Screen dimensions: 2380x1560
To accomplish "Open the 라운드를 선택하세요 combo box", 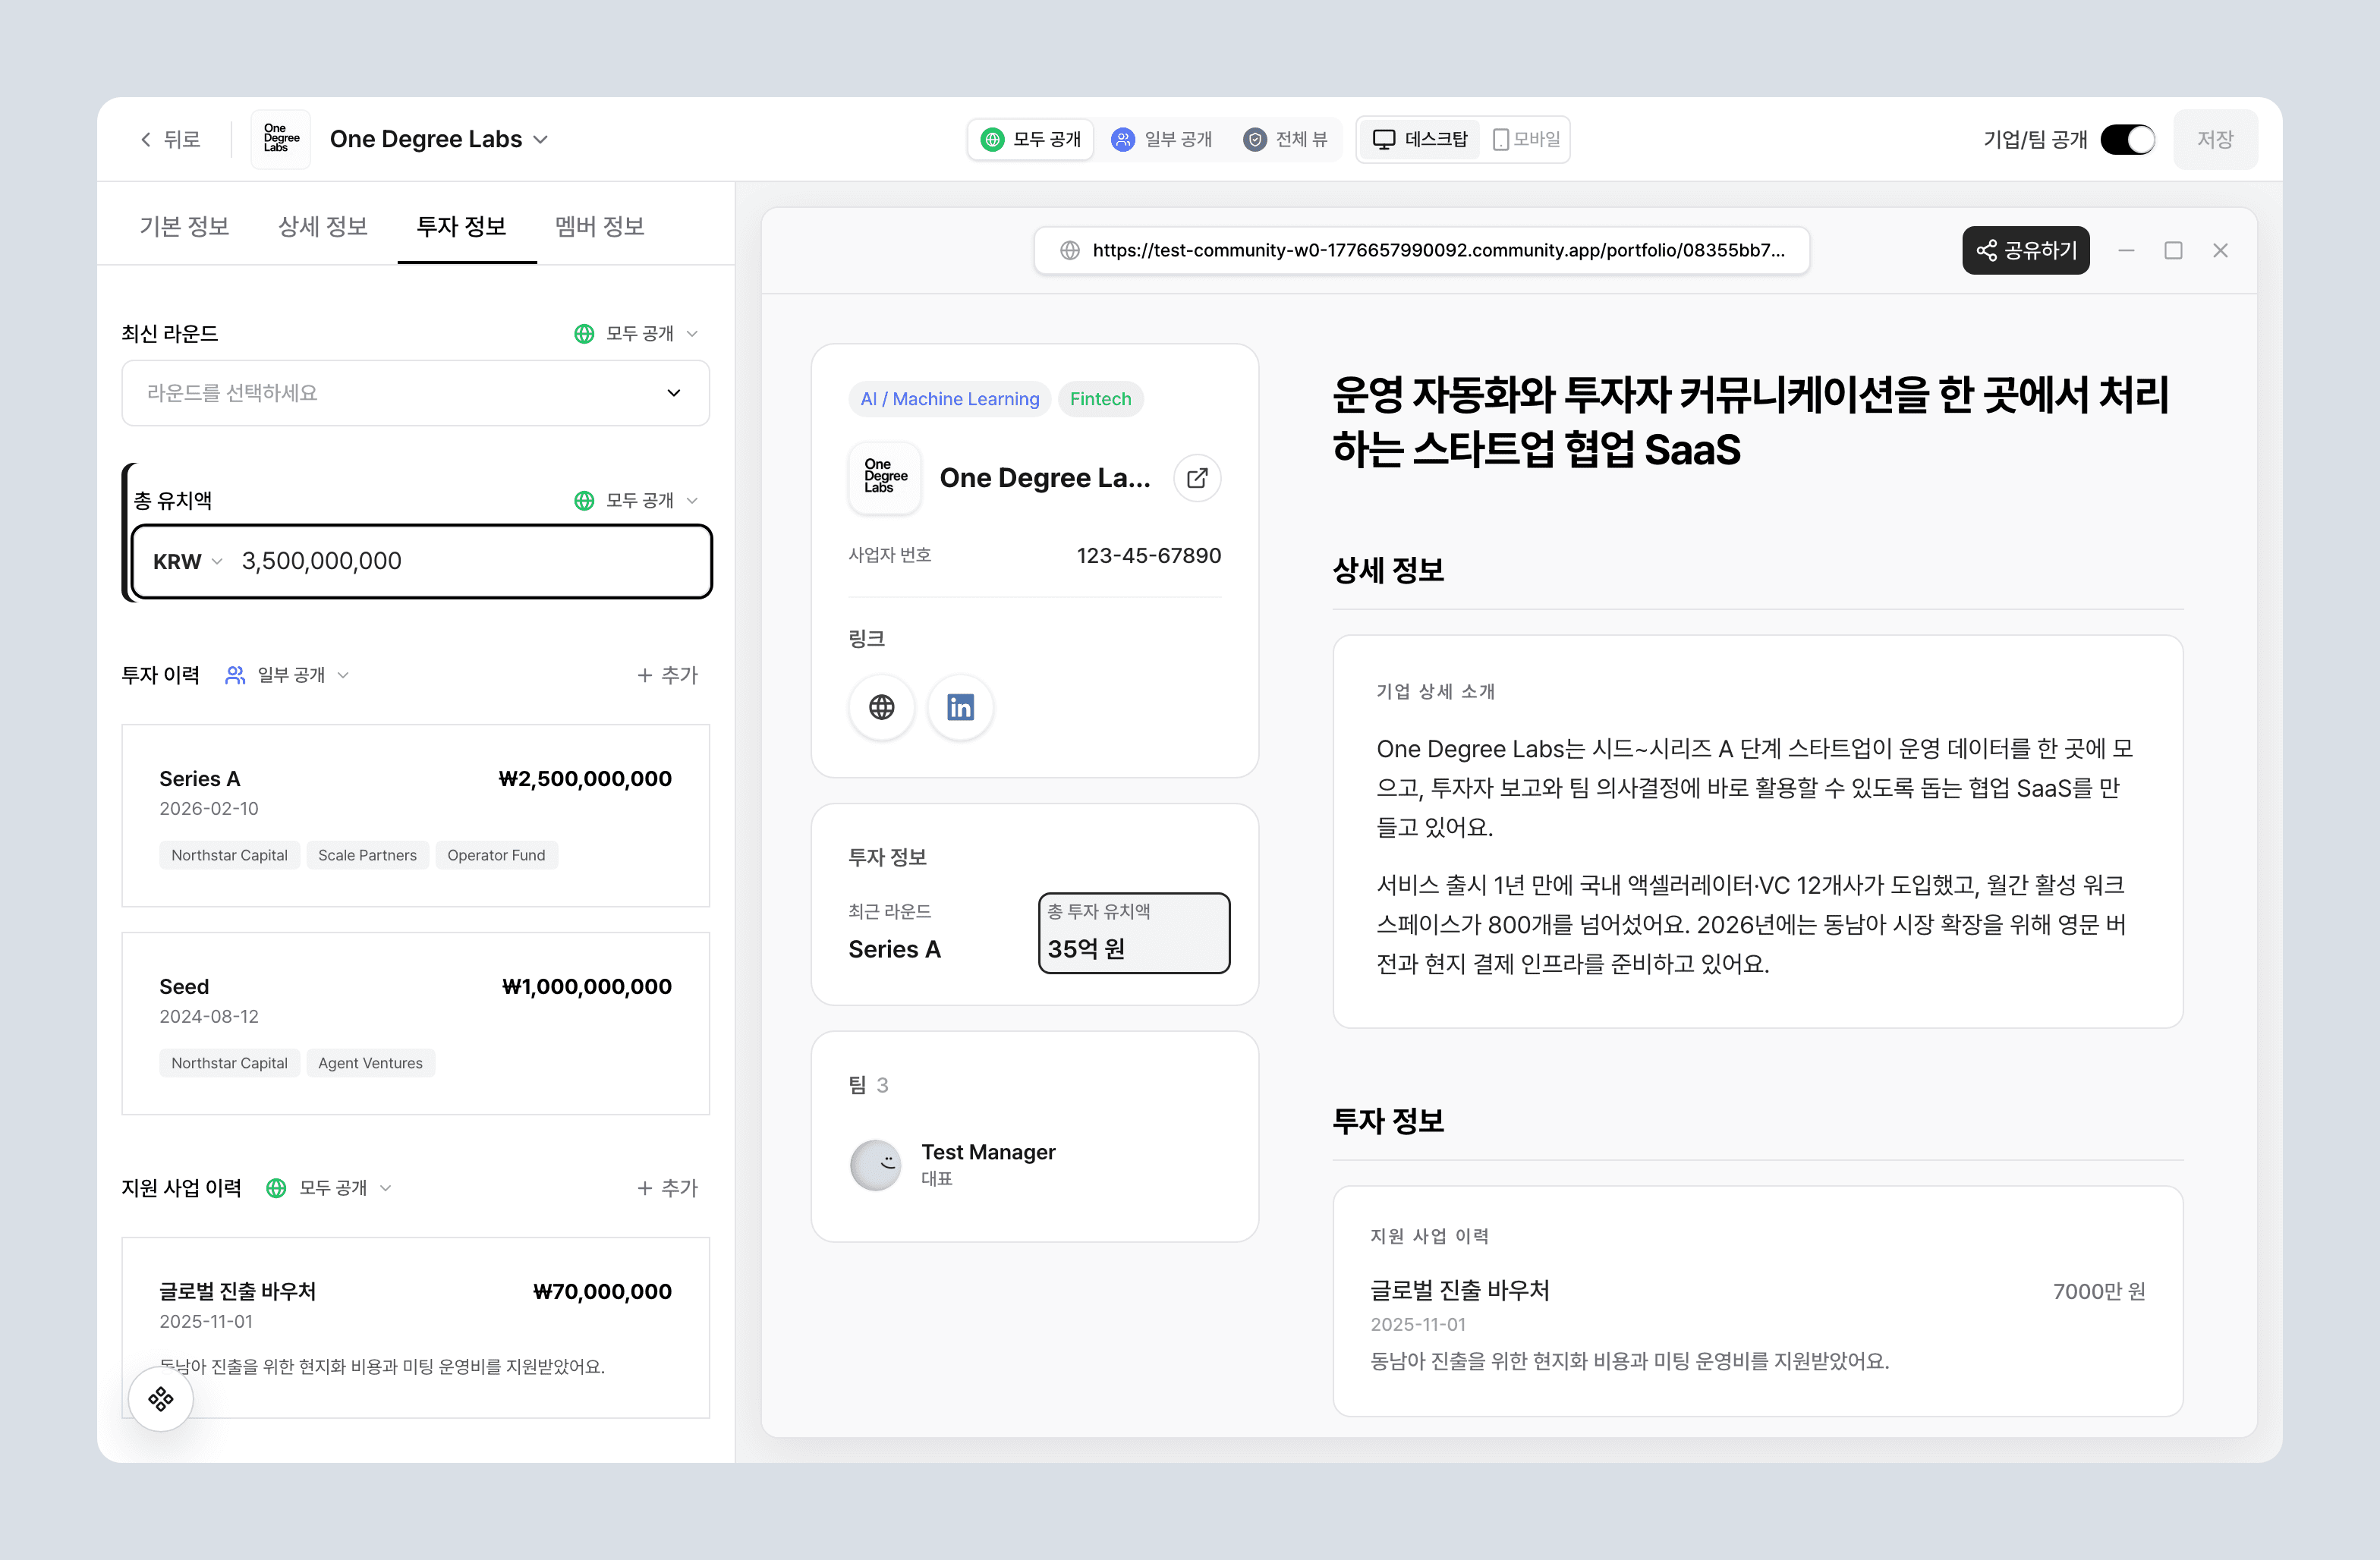I will 415,393.
